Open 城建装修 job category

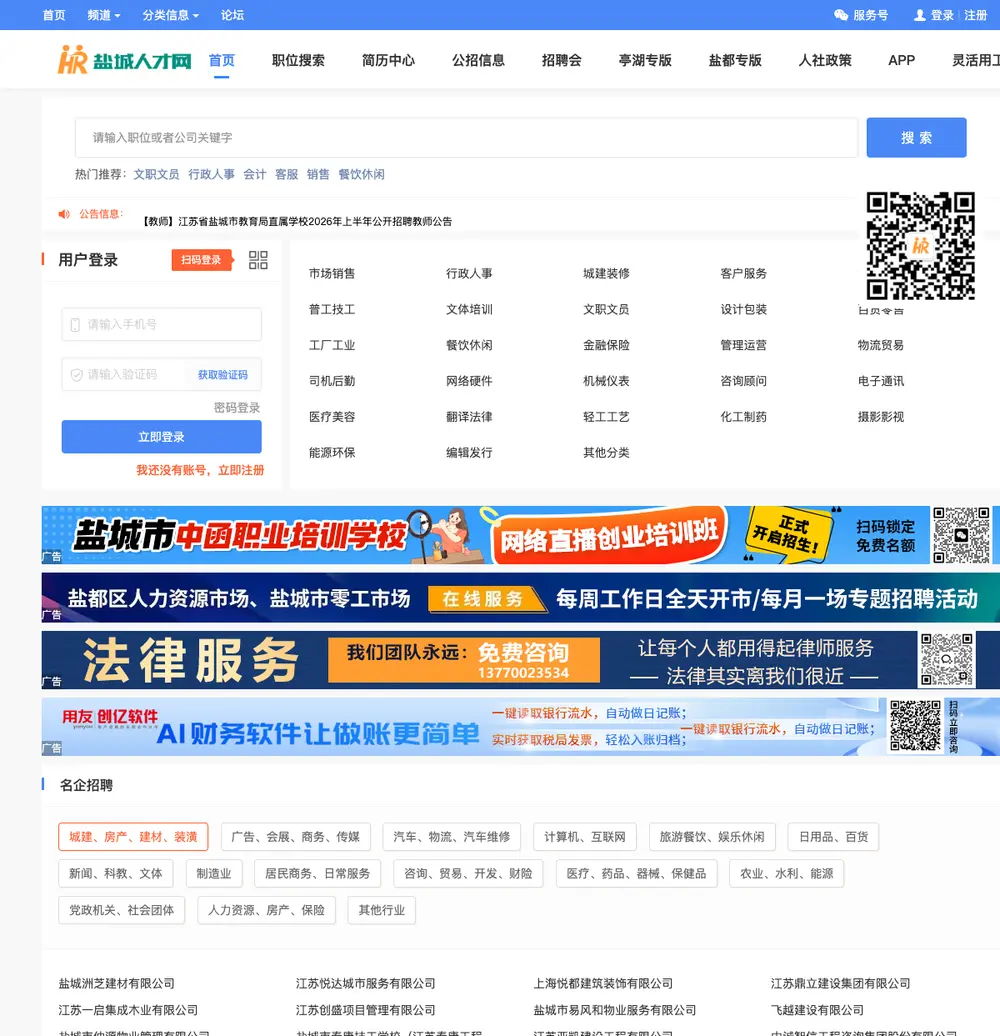coord(606,274)
